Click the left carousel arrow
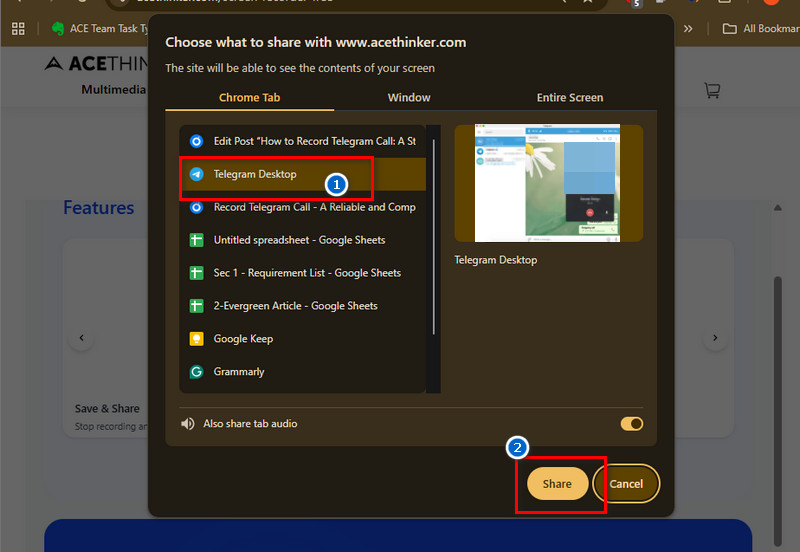The image size is (800, 552). tap(82, 338)
